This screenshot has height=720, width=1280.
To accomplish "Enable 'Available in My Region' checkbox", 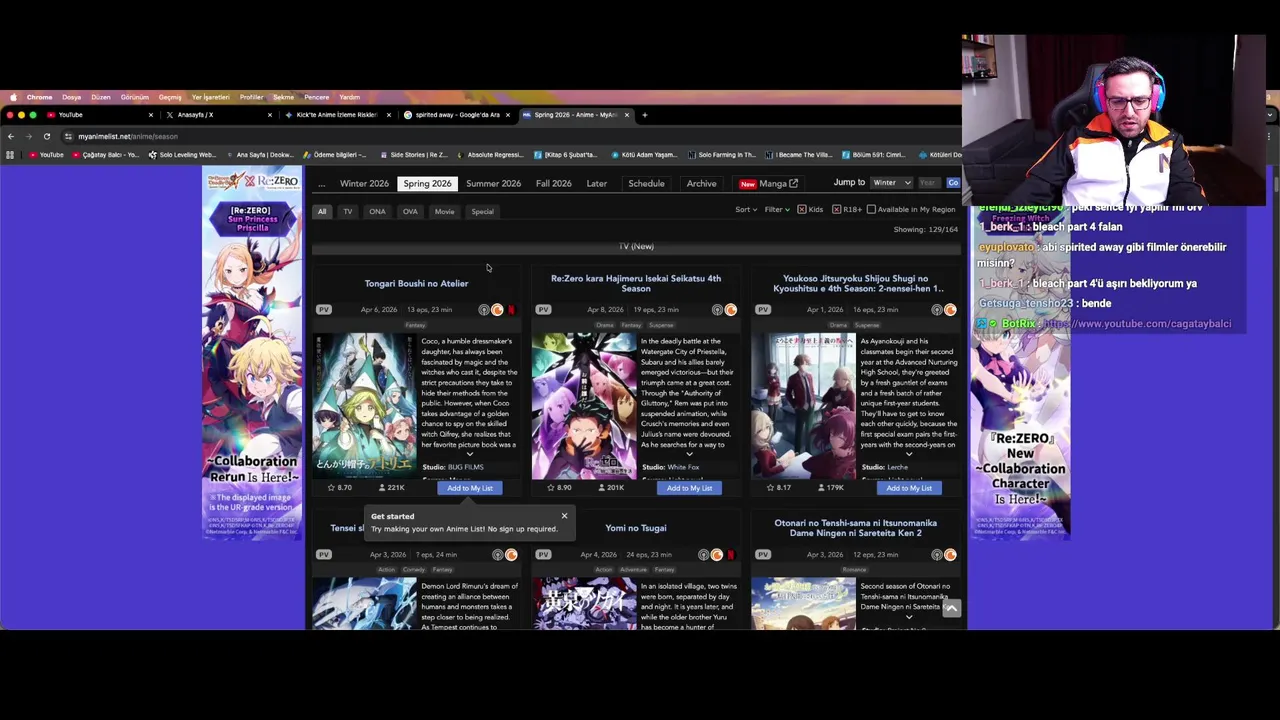I will point(871,210).
